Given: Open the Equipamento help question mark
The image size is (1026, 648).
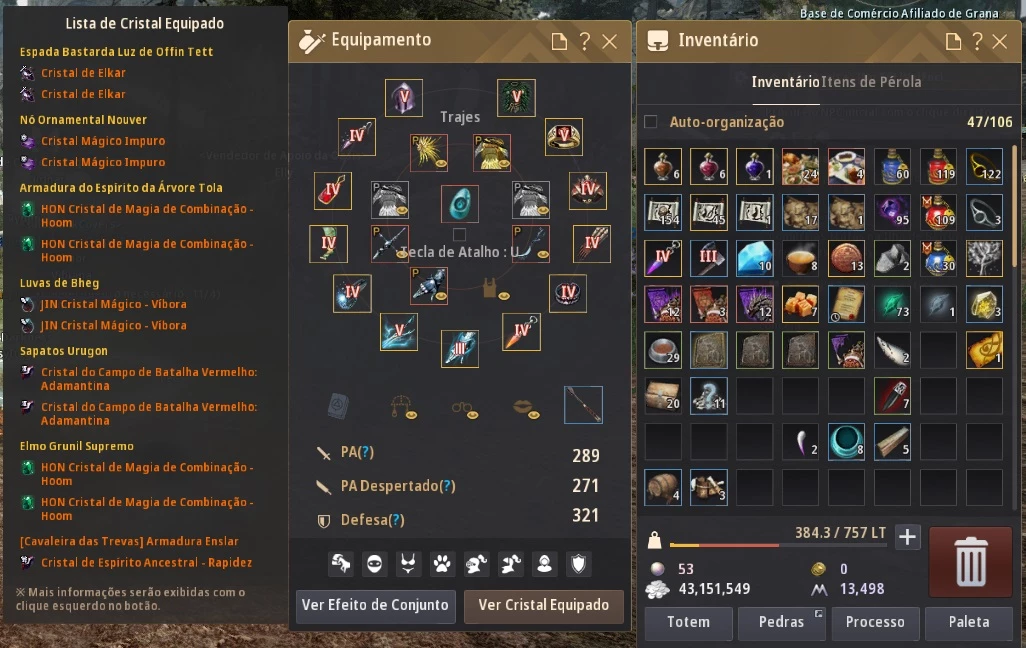Looking at the screenshot, I should [x=584, y=42].
